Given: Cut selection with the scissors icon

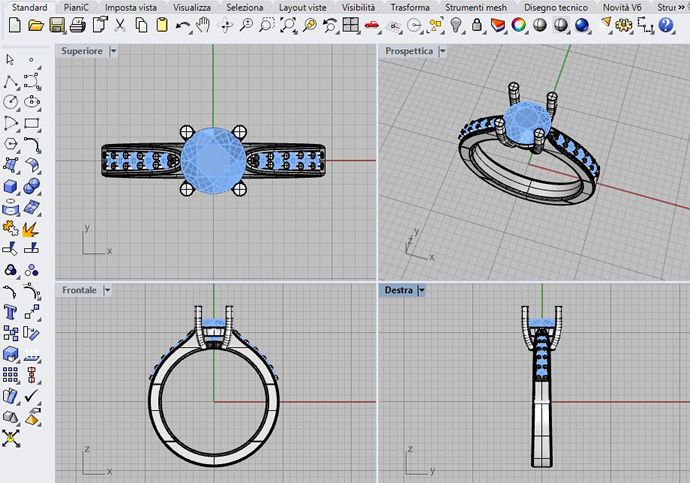Looking at the screenshot, I should 120,26.
